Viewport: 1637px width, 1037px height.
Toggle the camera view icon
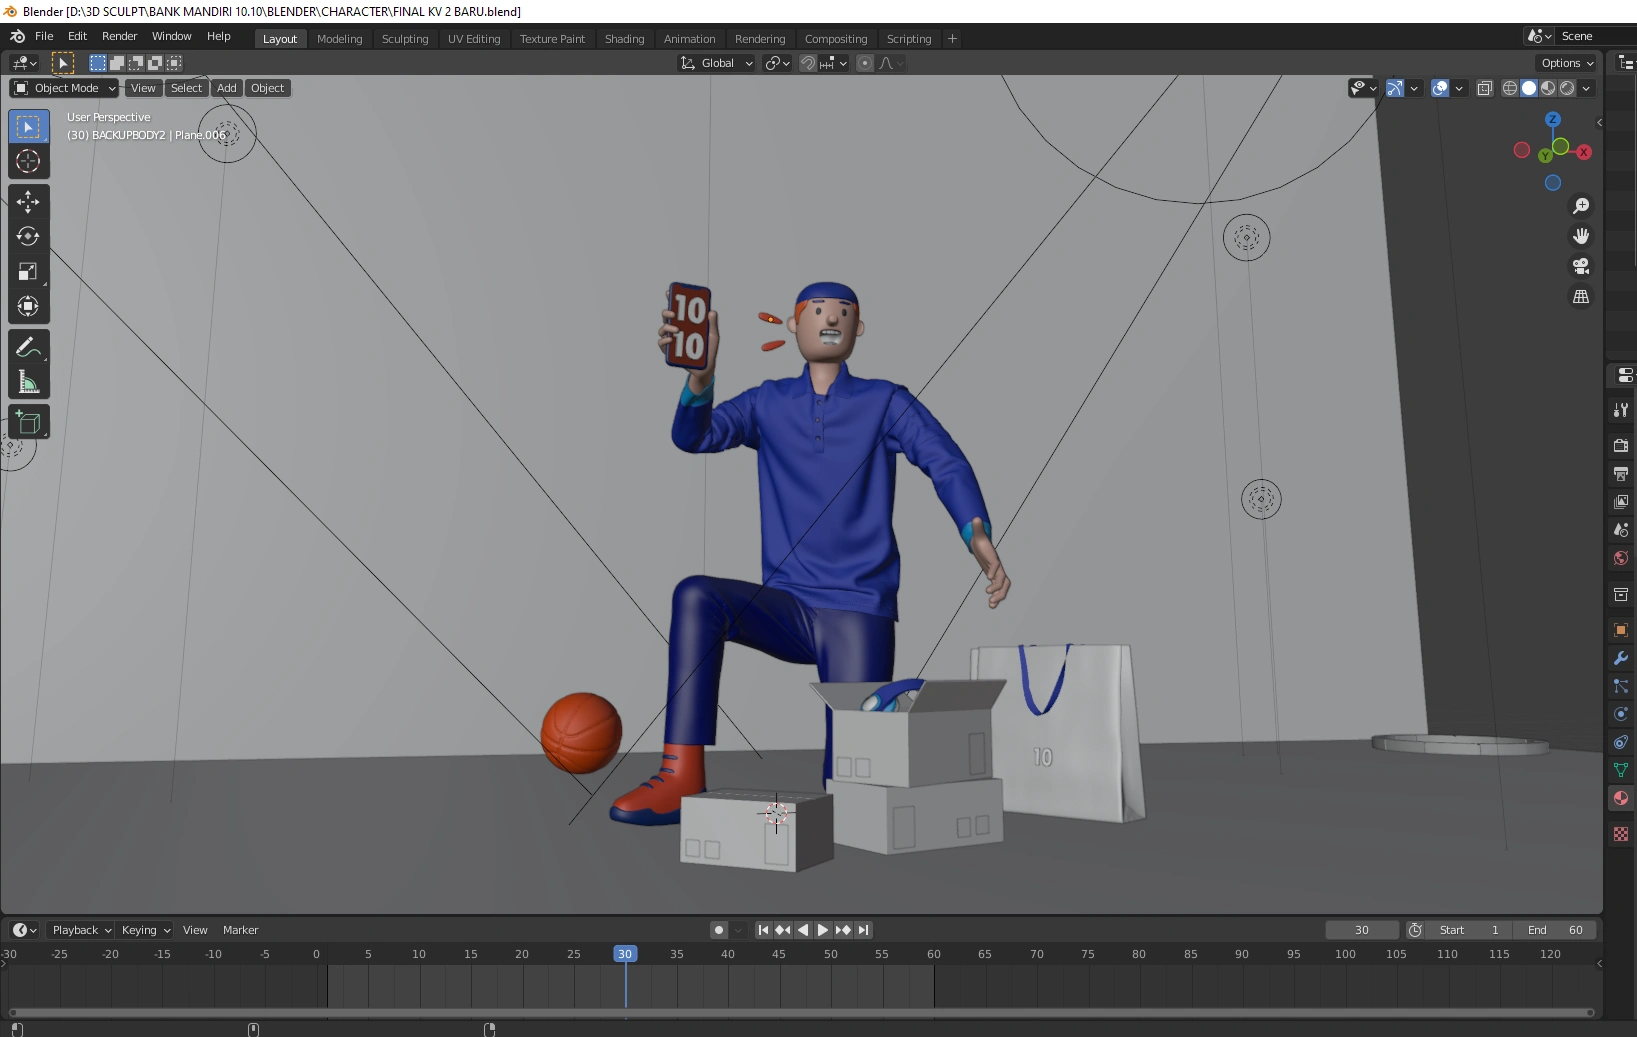1581,266
